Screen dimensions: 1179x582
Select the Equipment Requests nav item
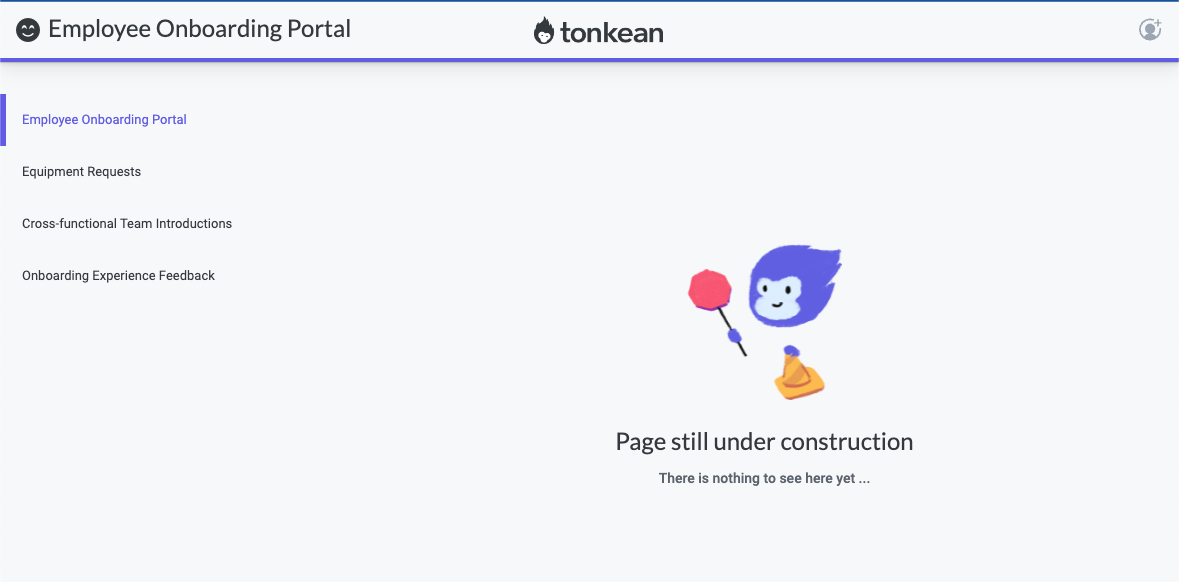point(81,171)
